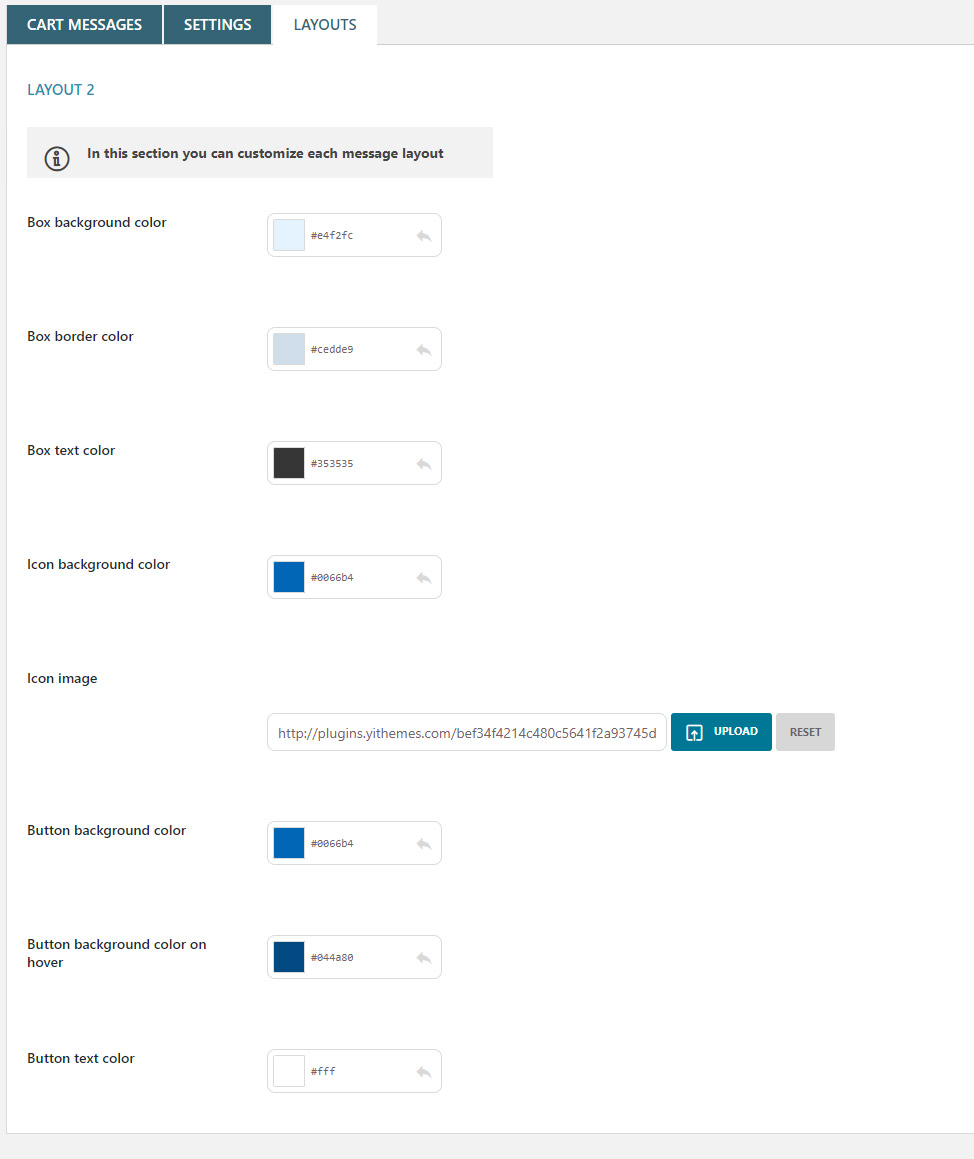
Task: Click reset arrow for Button text color
Action: click(424, 1072)
